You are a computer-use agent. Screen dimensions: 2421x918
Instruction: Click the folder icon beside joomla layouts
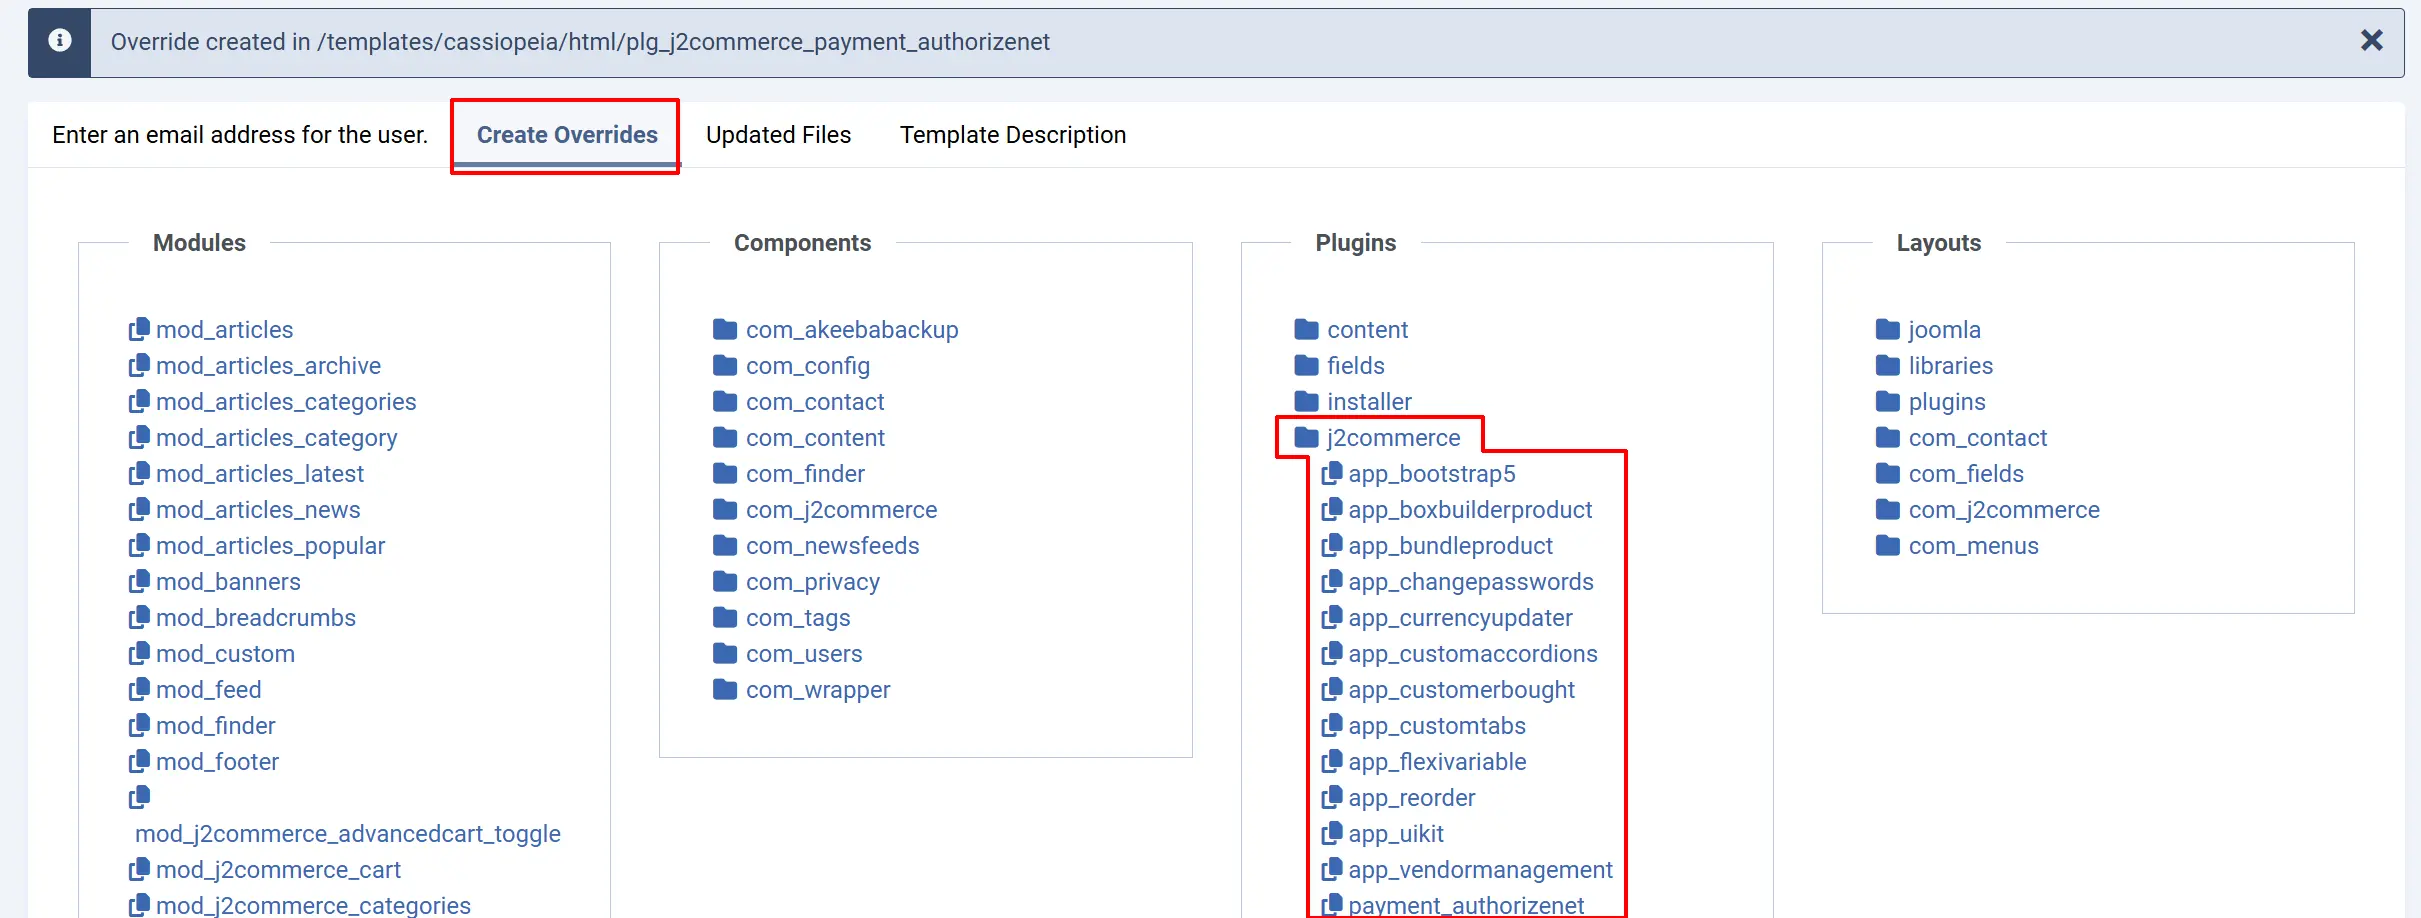click(1888, 329)
